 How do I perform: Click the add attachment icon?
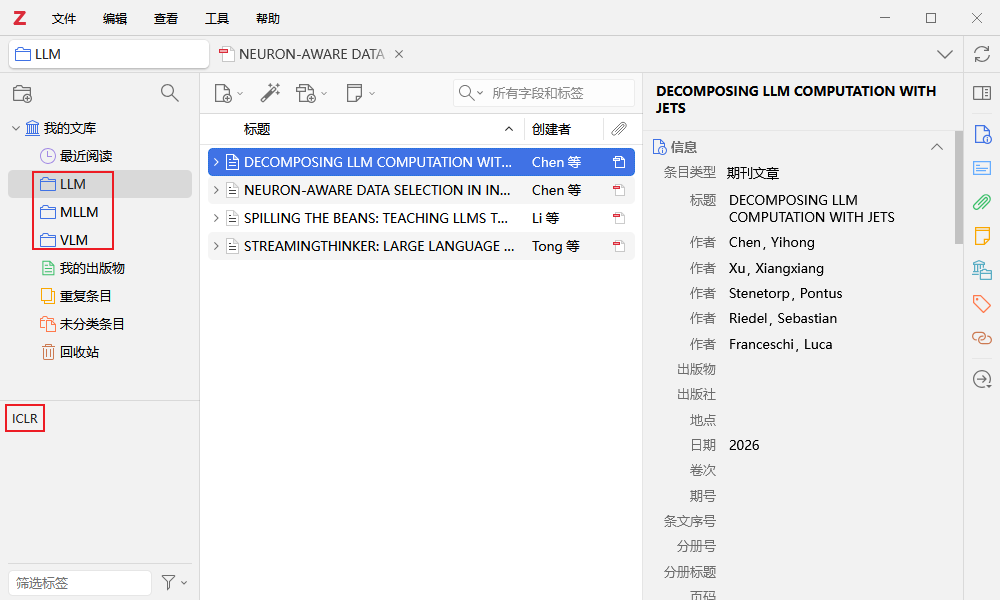tap(306, 93)
